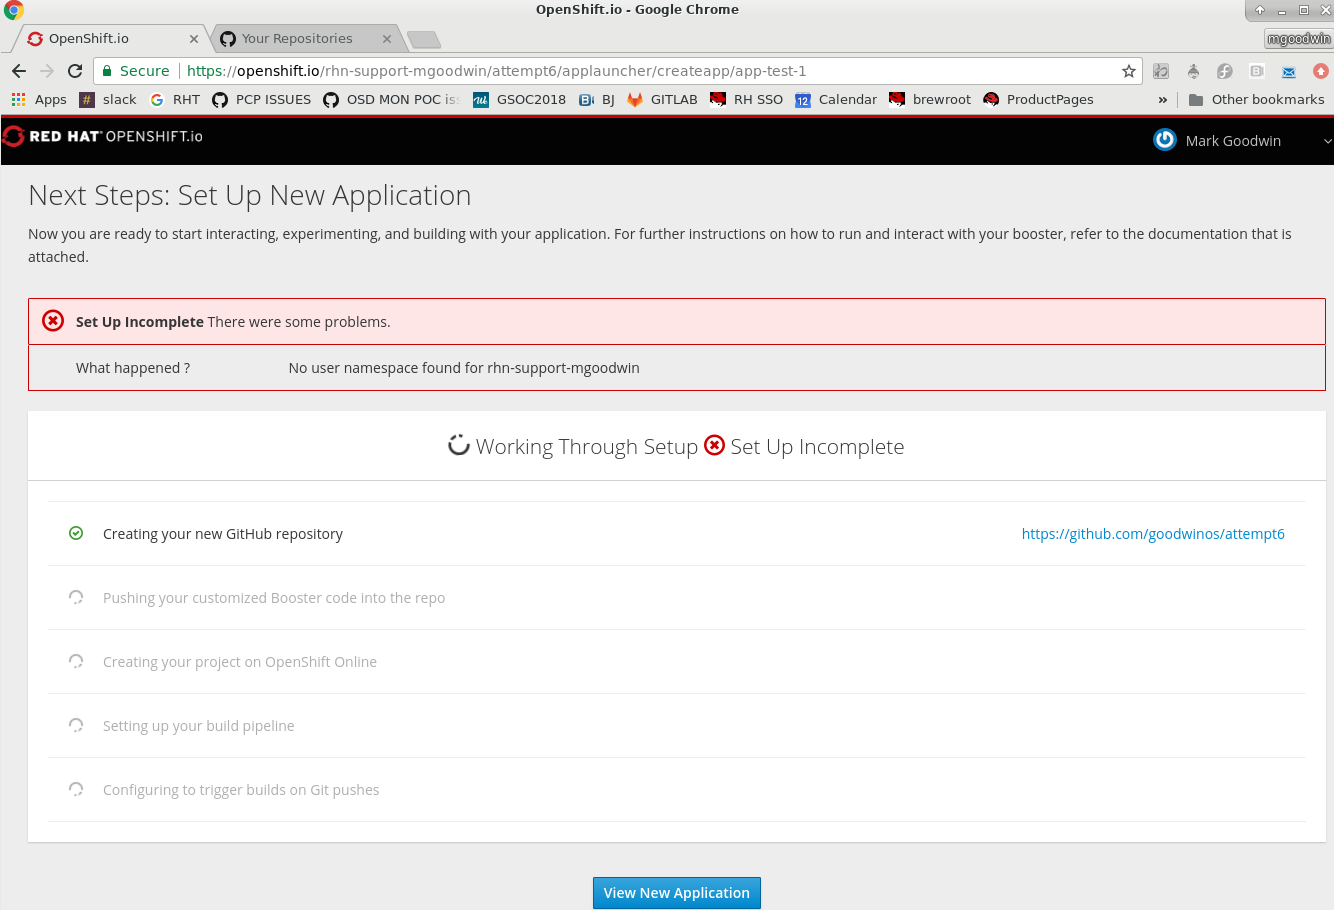This screenshot has height=910, width=1334.
Task: Click the View New Application button
Action: pos(676,892)
